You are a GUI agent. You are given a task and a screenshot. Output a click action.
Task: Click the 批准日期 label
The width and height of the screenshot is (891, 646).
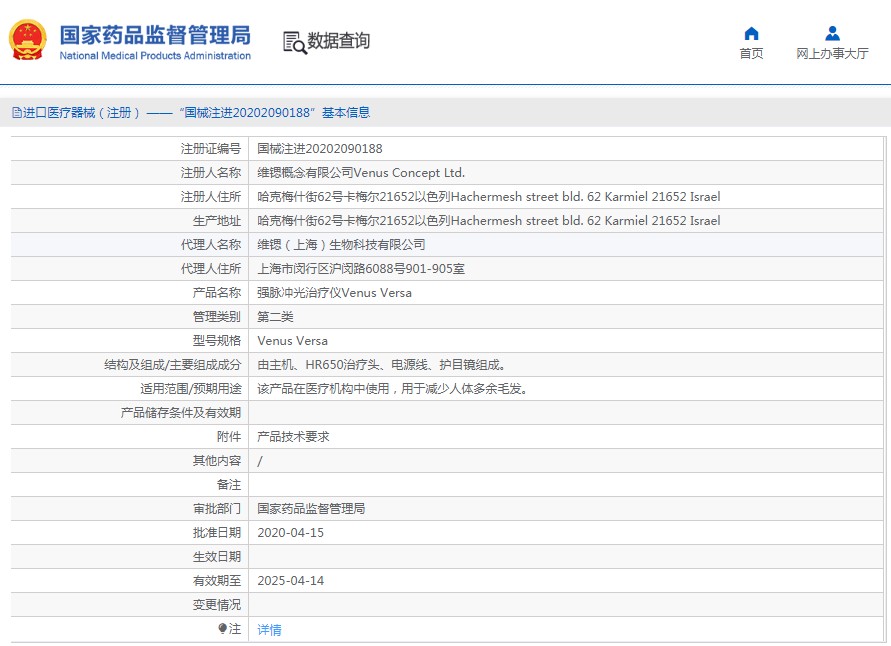click(x=217, y=533)
